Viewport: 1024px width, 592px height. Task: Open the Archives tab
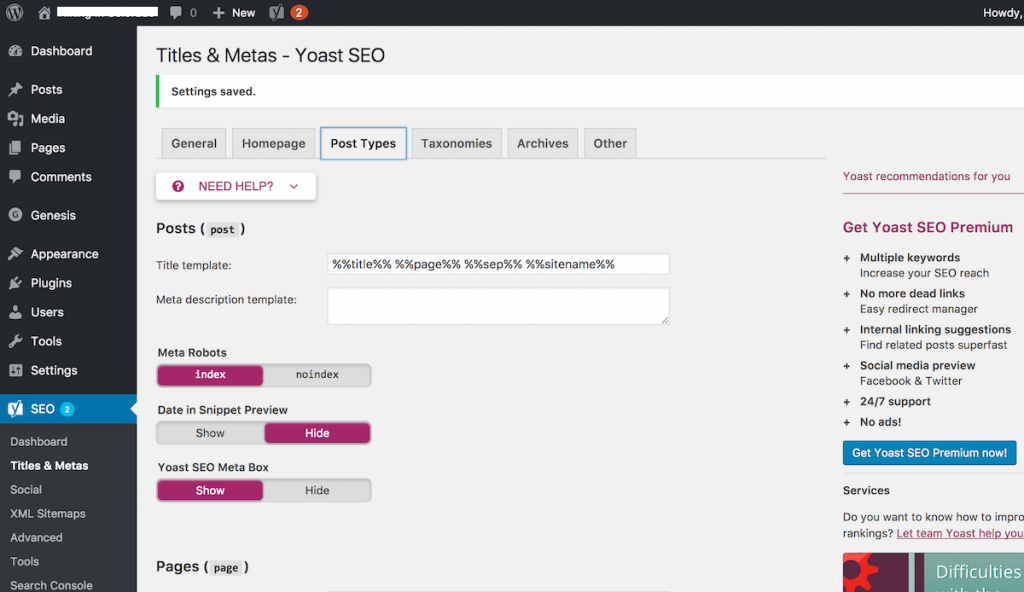click(543, 144)
